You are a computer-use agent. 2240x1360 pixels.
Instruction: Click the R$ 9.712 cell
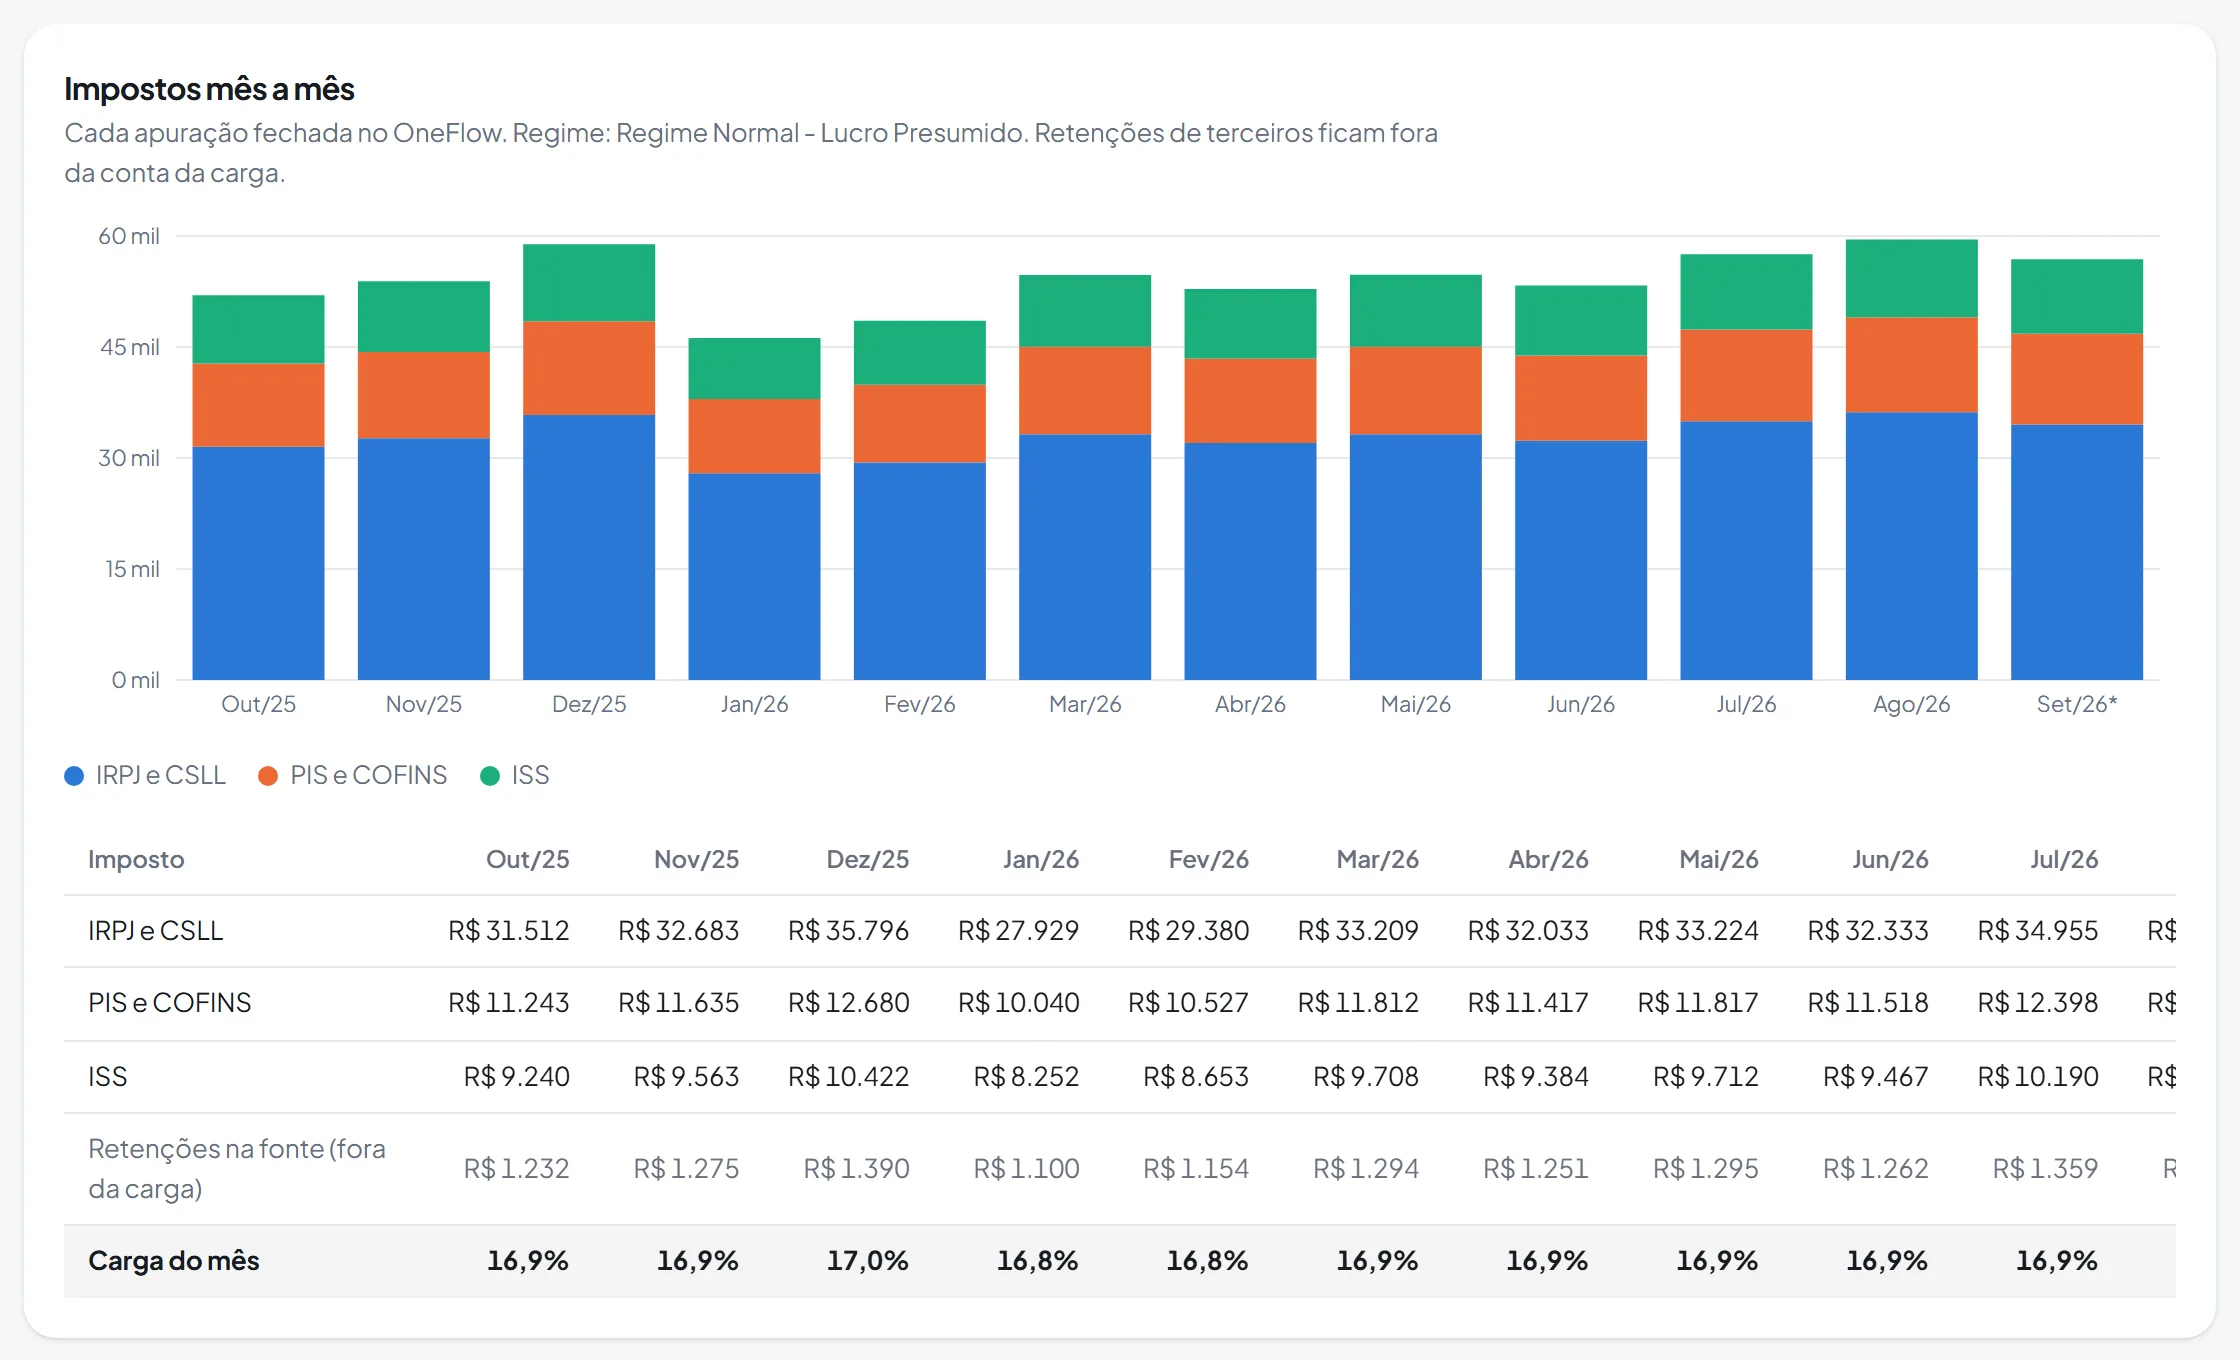click(1706, 1077)
